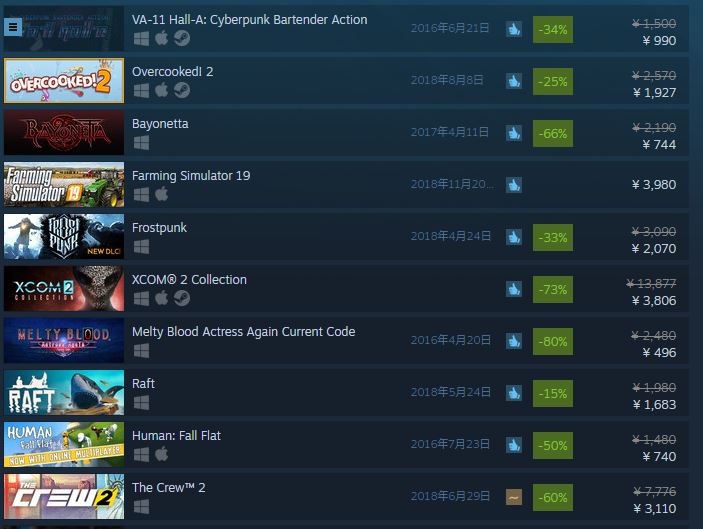Open Melty Blood Actress Again Current Code title
The image size is (703, 529).
pos(243,332)
